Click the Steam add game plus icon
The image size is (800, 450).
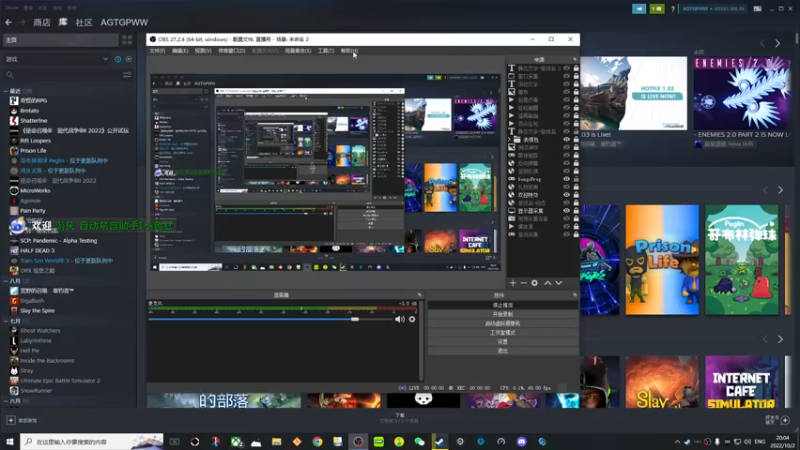pos(11,420)
